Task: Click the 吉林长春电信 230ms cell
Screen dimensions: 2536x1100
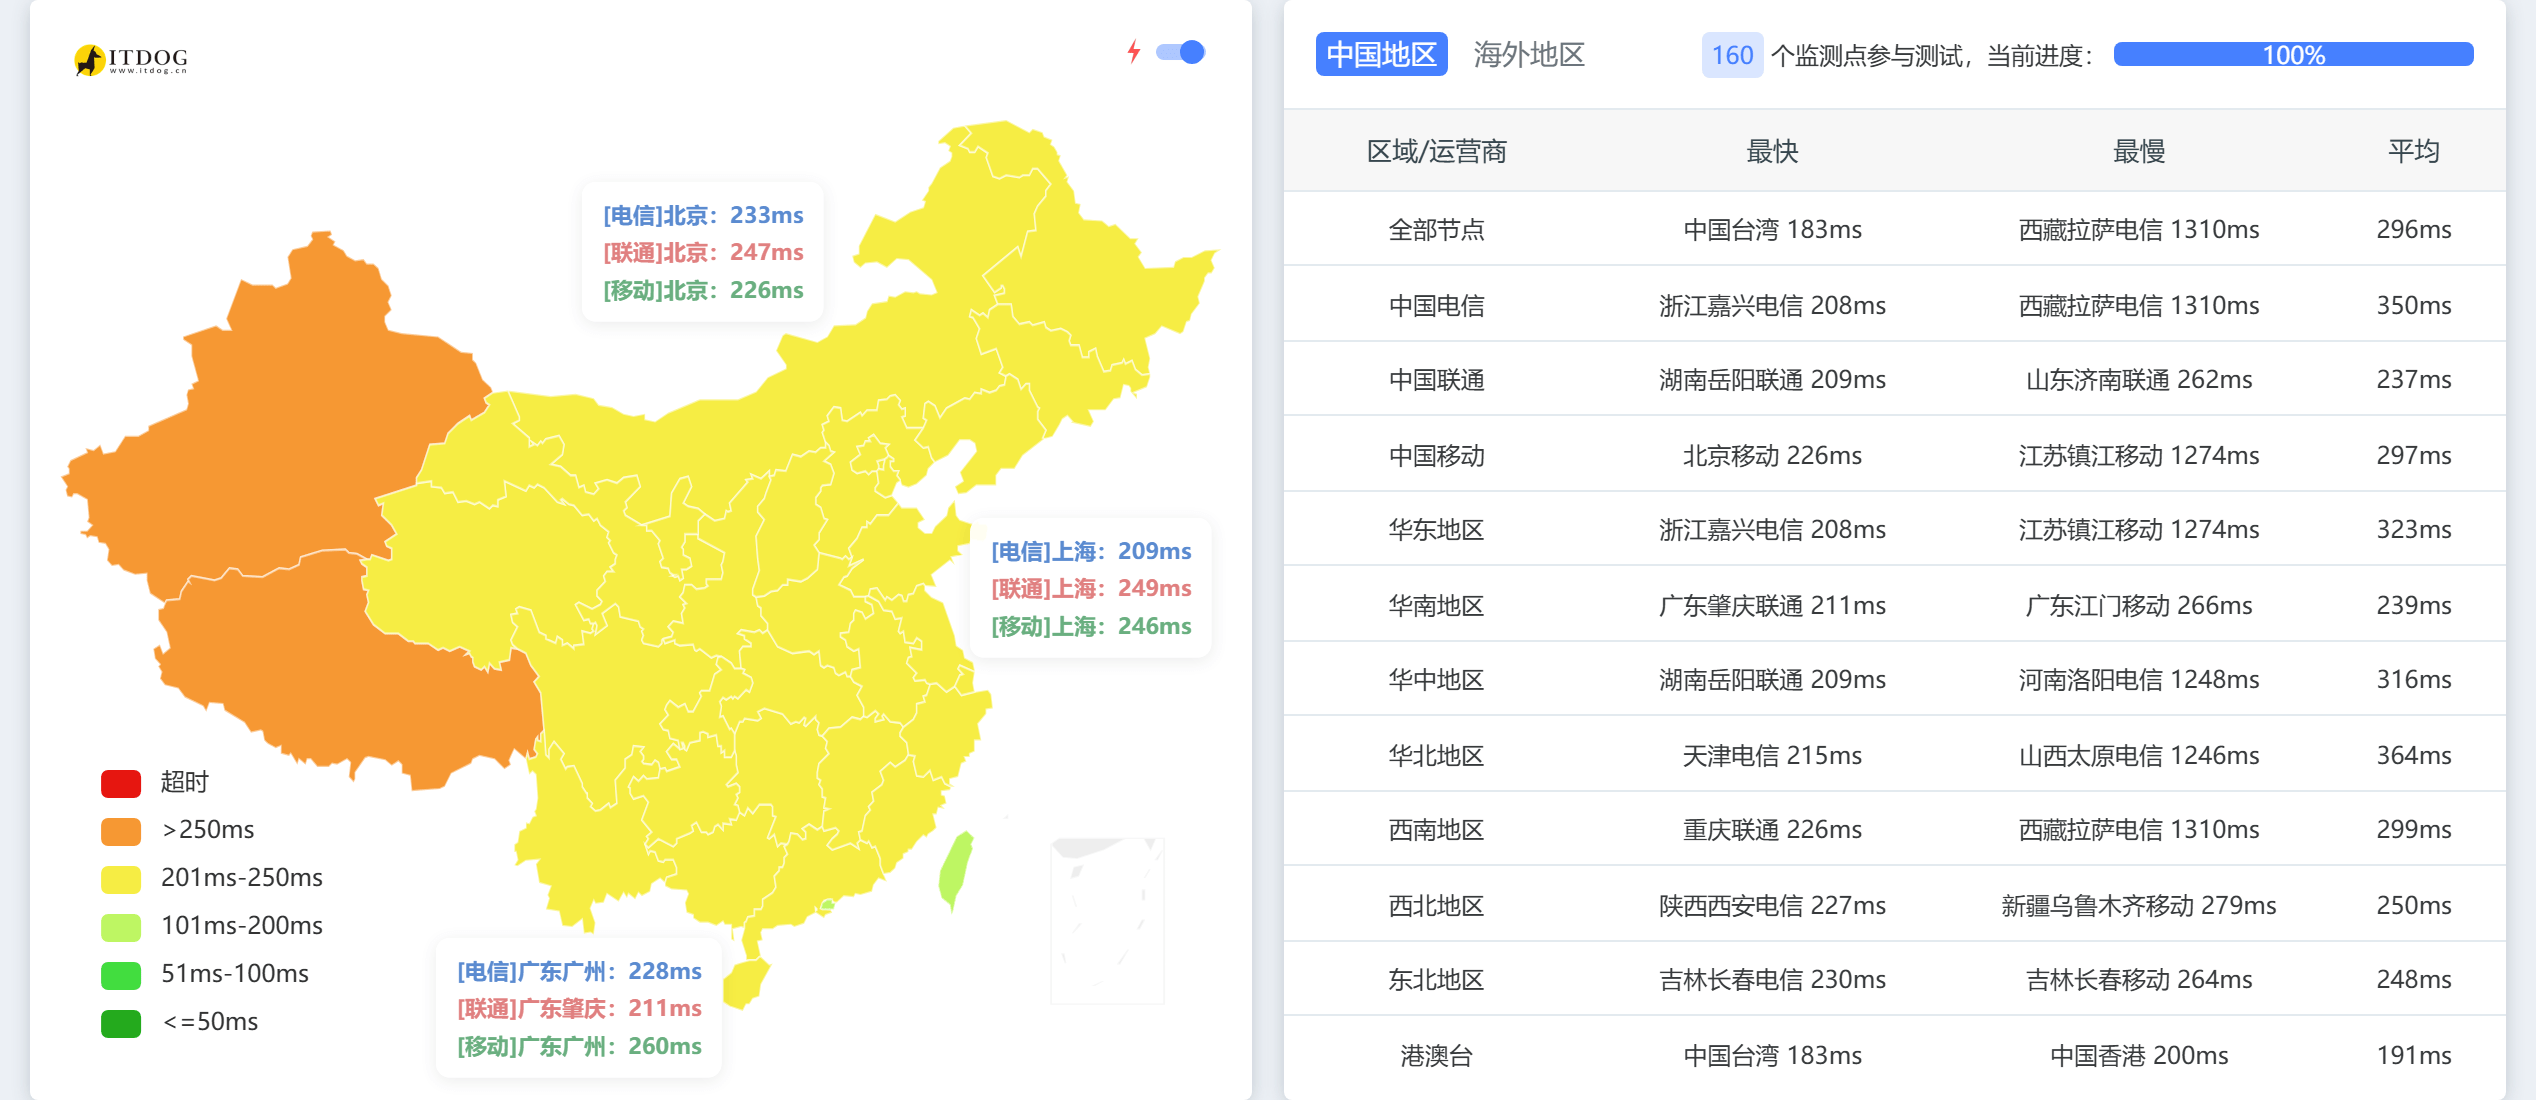Action: pos(1772,979)
